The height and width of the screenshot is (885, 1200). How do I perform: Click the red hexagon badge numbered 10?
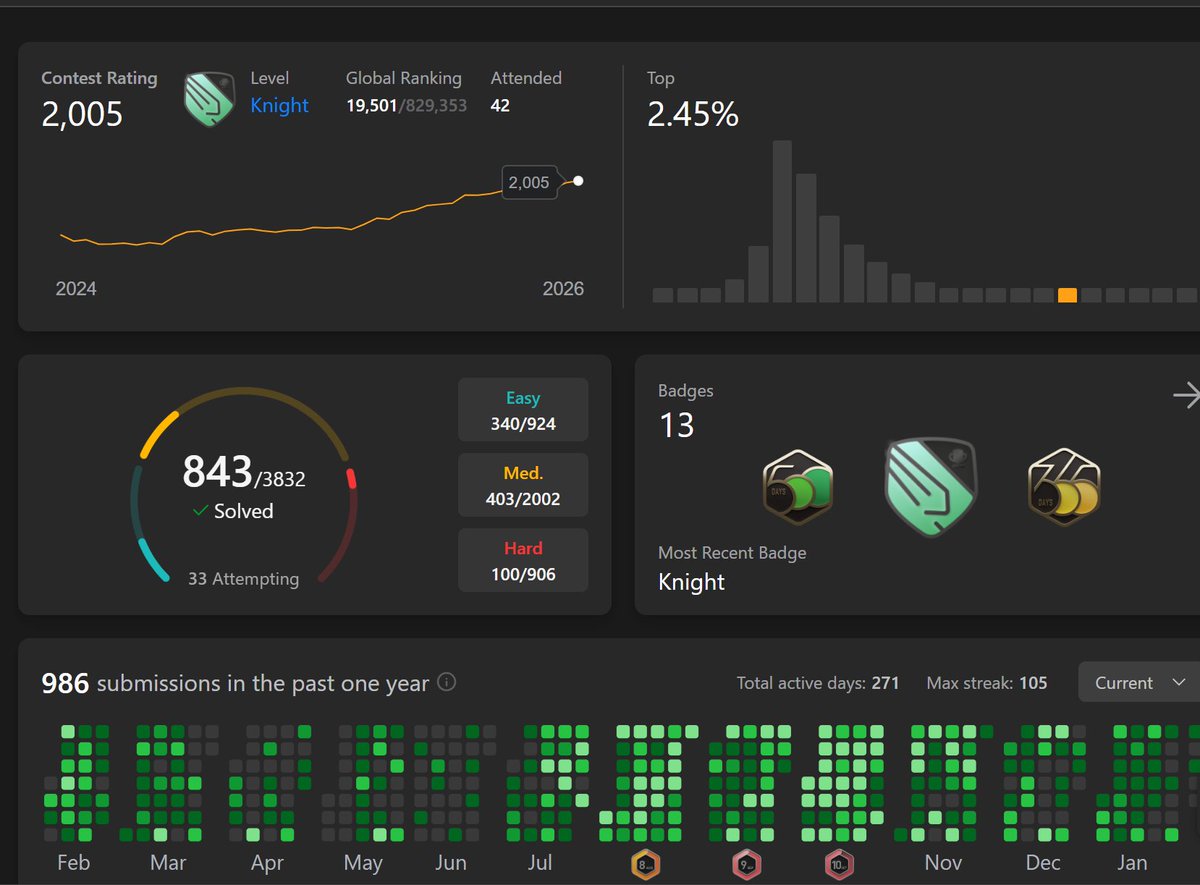pyautogui.click(x=839, y=865)
